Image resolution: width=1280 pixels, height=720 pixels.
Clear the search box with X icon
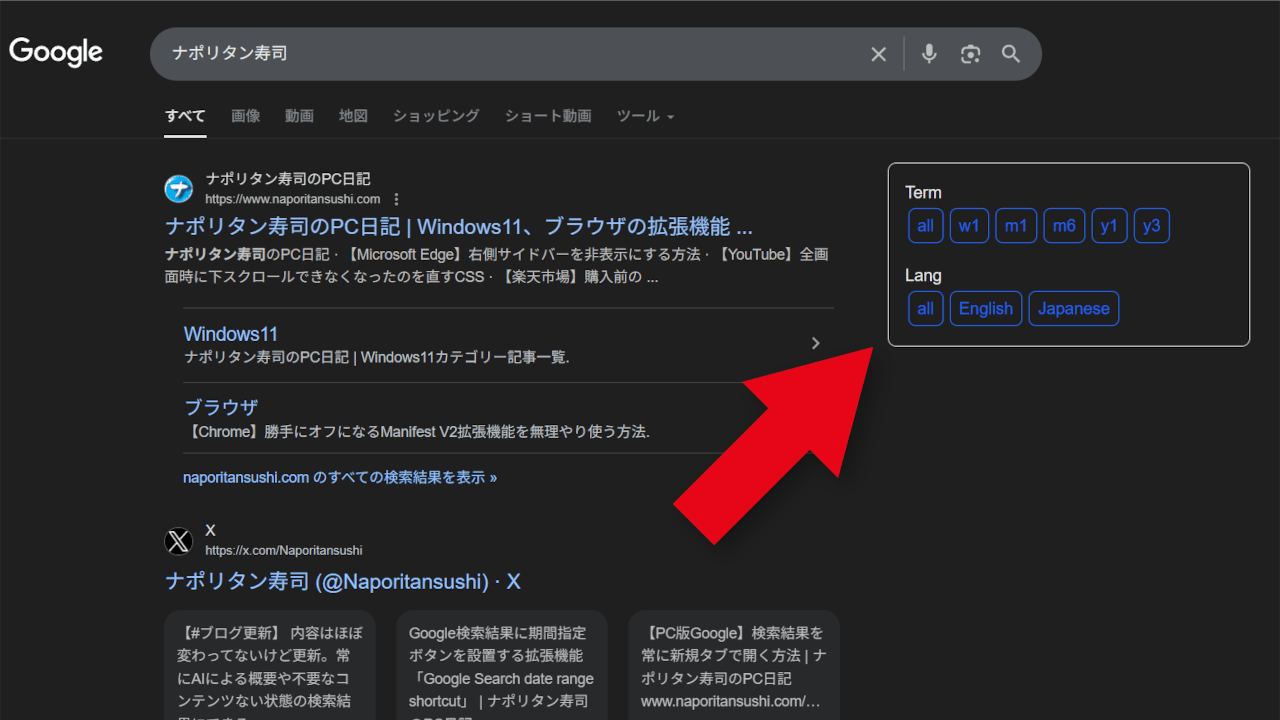878,54
